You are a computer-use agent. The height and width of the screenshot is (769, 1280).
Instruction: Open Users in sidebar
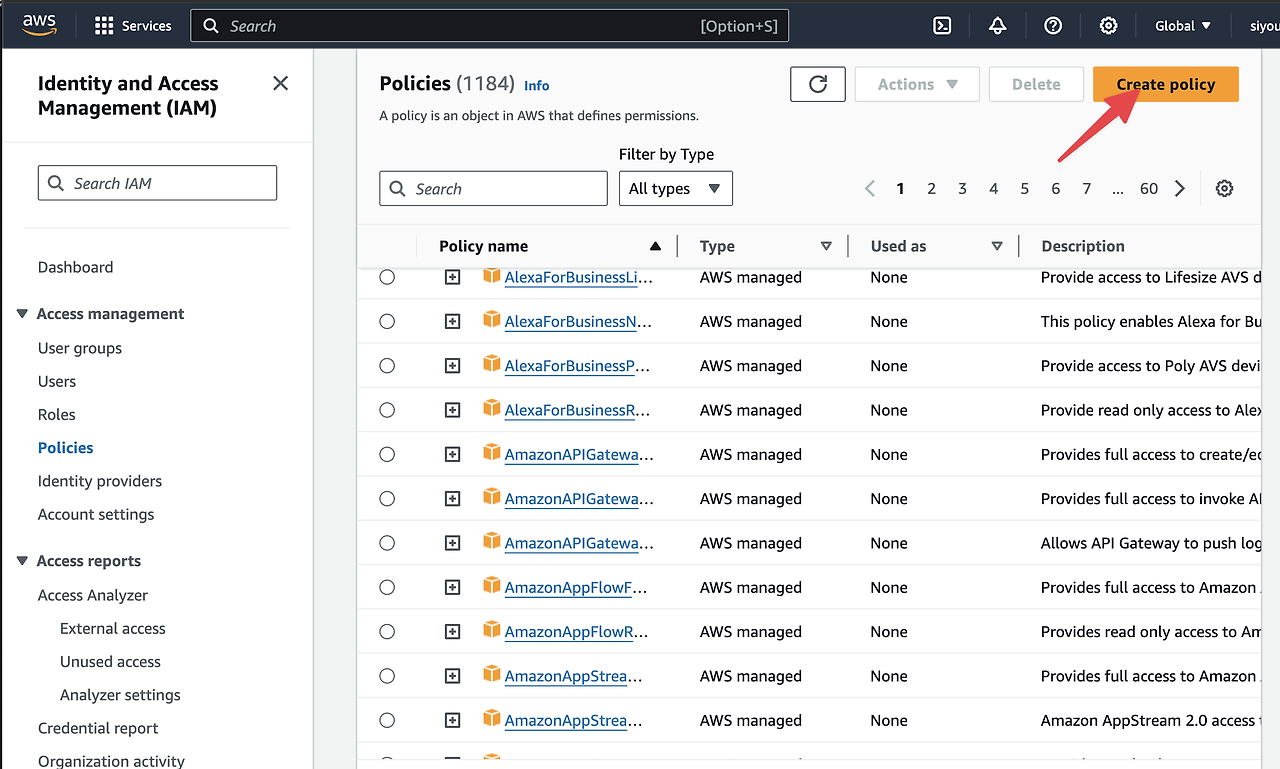pyautogui.click(x=57, y=381)
